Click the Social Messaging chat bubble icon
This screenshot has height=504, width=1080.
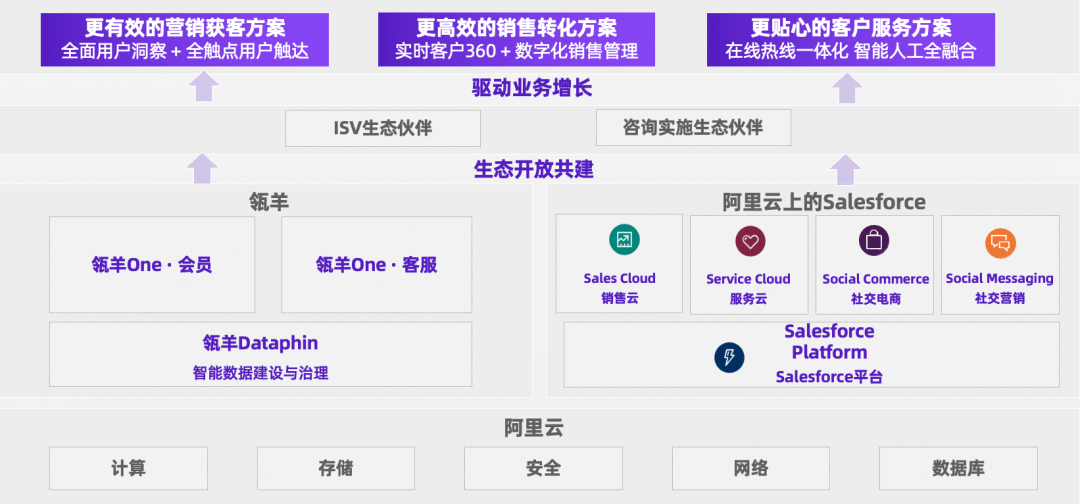1000,243
